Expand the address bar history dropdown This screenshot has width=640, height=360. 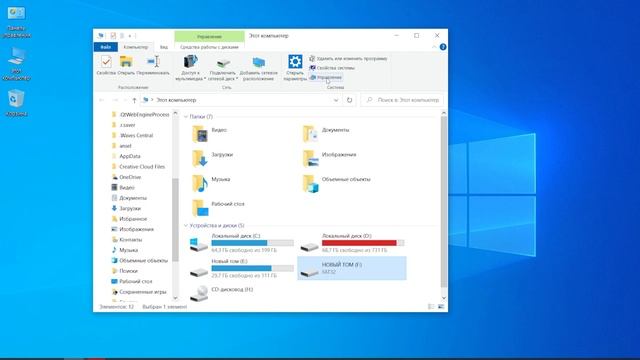pyautogui.click(x=336, y=100)
